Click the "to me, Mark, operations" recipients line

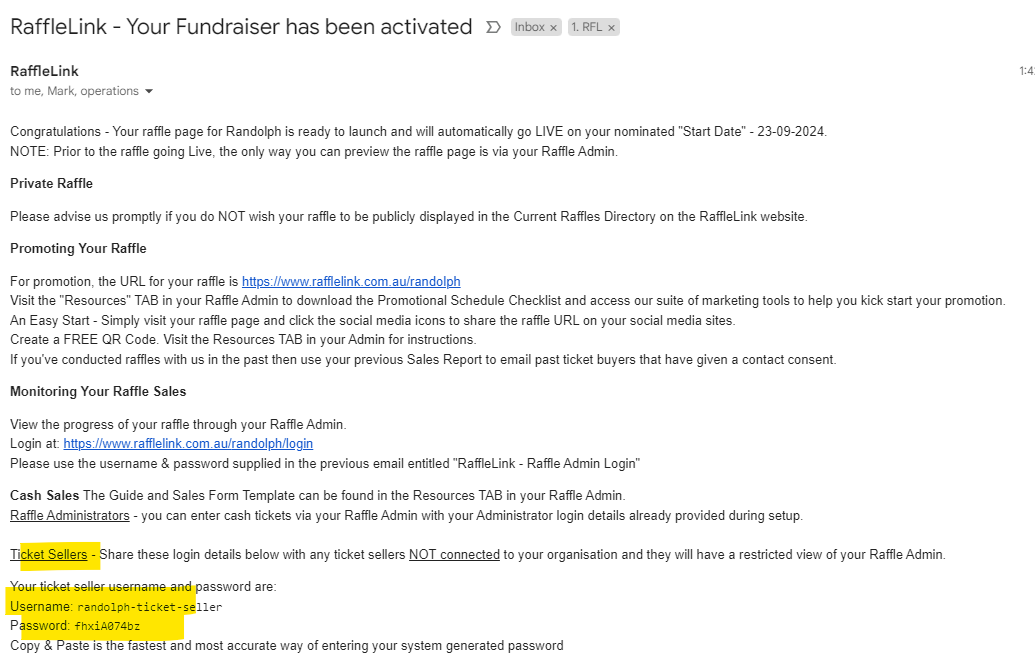[x=74, y=91]
